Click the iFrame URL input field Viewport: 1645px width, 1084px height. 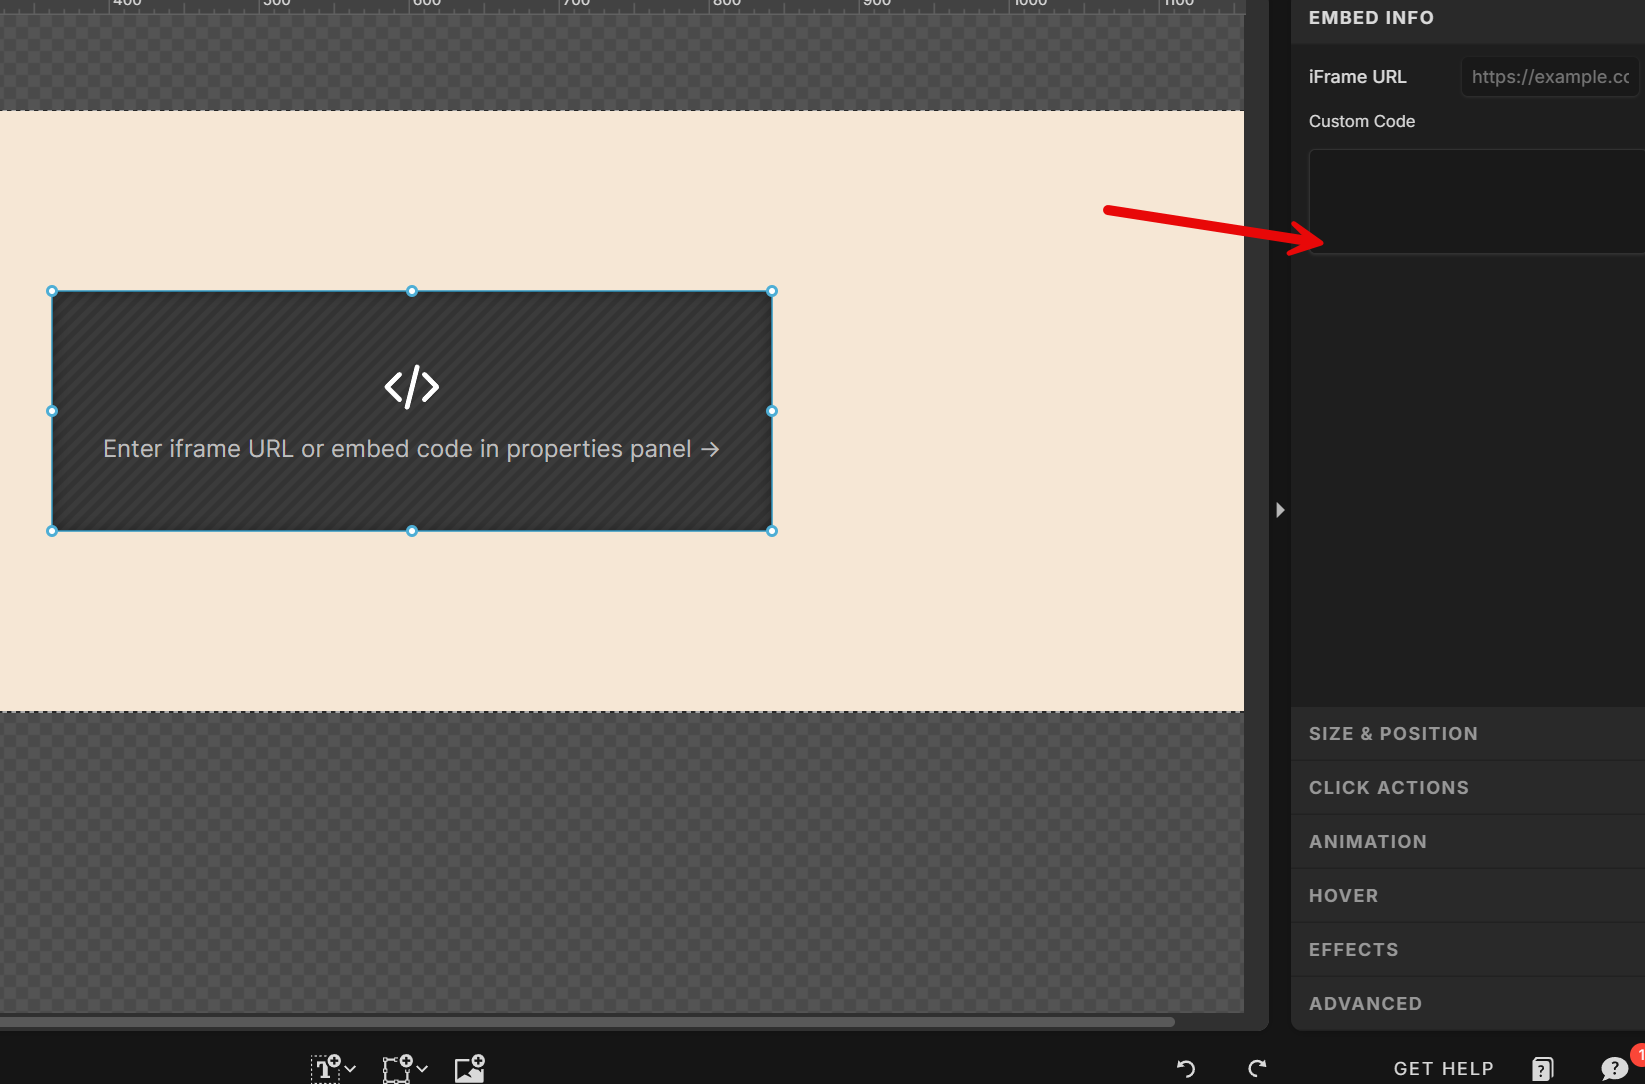[x=1549, y=76]
